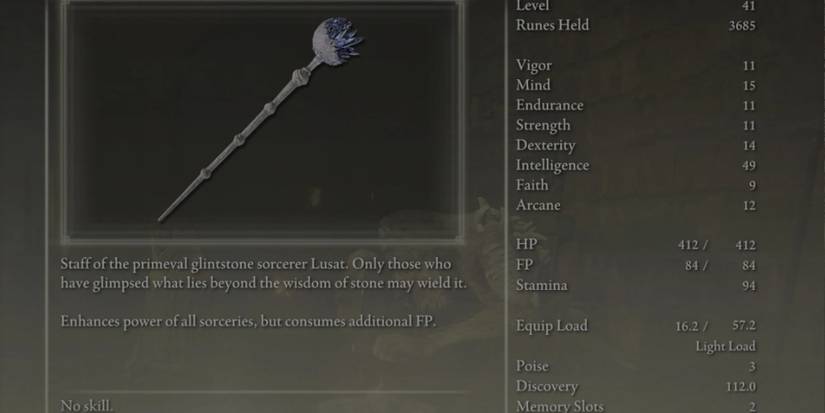The width and height of the screenshot is (825, 413).
Task: Select the Poise stat label
Action: tap(532, 366)
